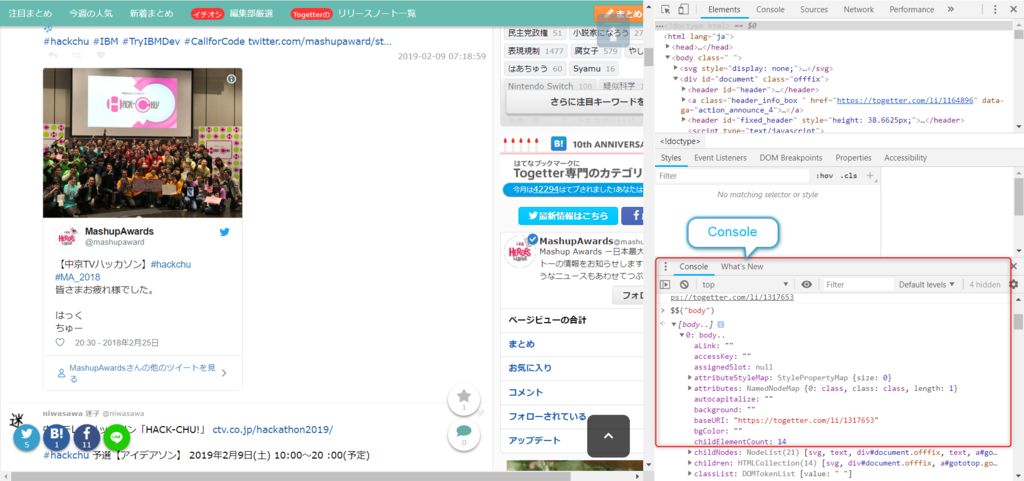Click MashupAwards profile avatar in tweet card
Viewport: 1024px width, 481px height.
68,238
